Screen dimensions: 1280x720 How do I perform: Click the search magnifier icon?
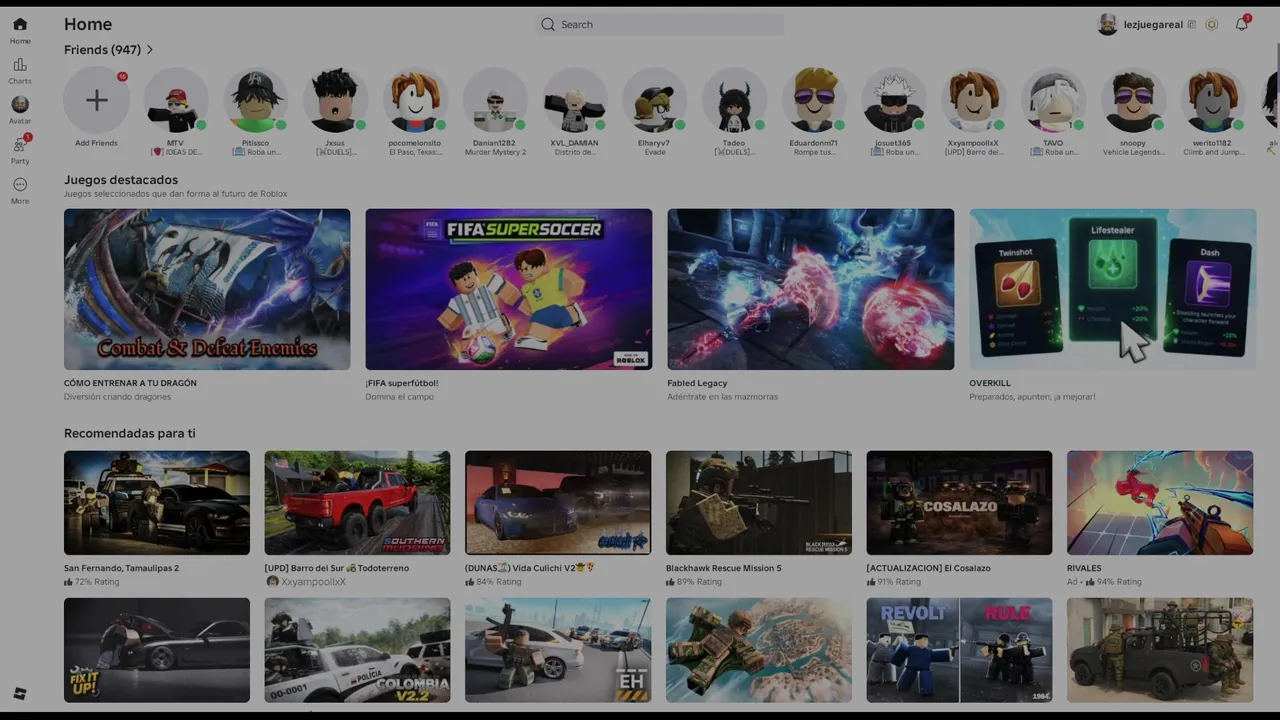click(x=548, y=25)
